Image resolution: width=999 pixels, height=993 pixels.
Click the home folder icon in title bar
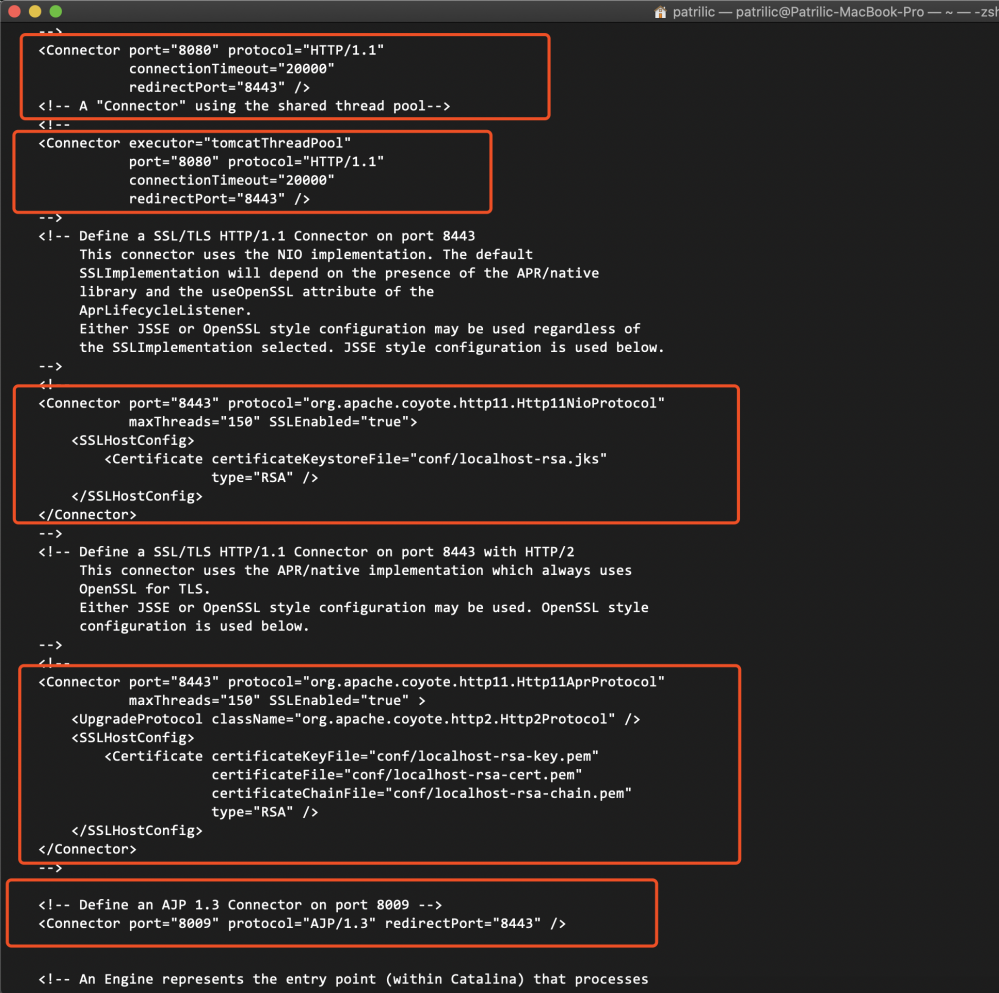point(660,11)
